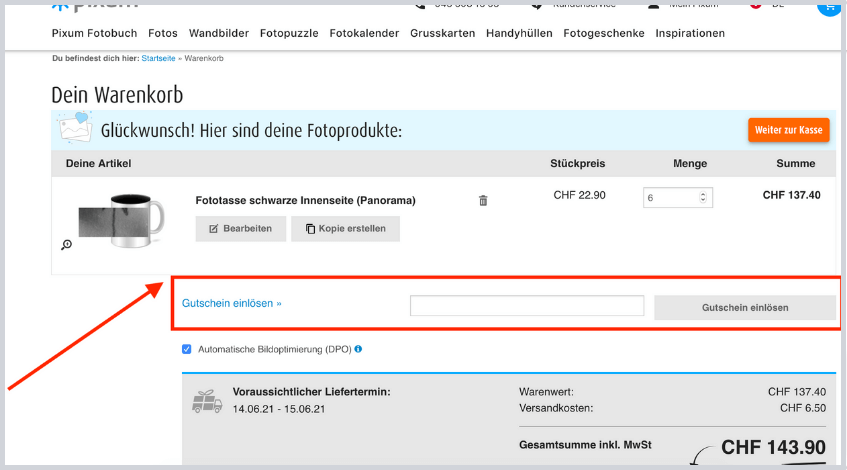Open the blue Gutschein einlösen » link
The width and height of the screenshot is (847, 470).
[x=231, y=303]
